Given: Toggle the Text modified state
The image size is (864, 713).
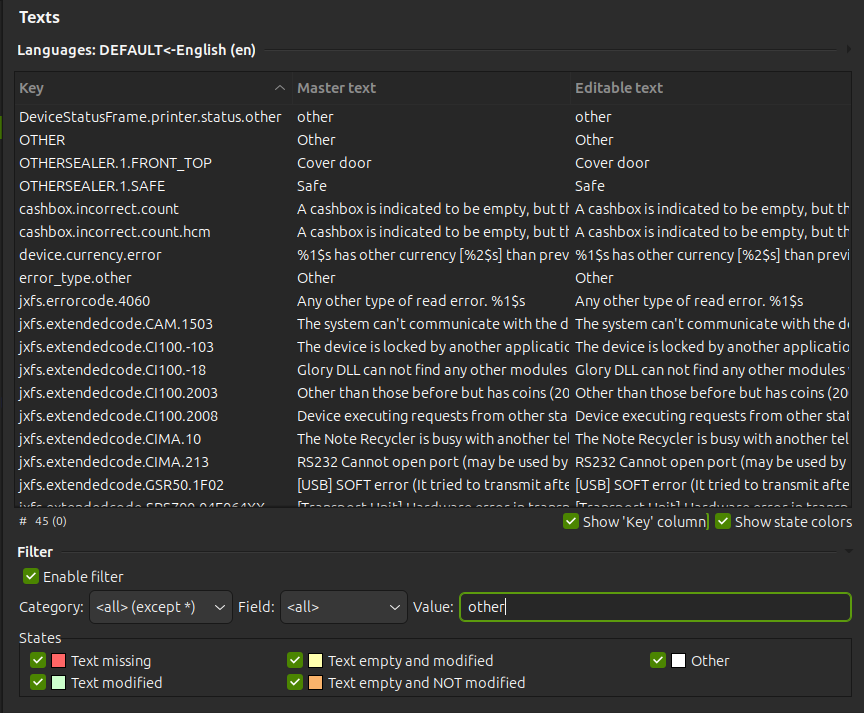Looking at the screenshot, I should pos(37,682).
